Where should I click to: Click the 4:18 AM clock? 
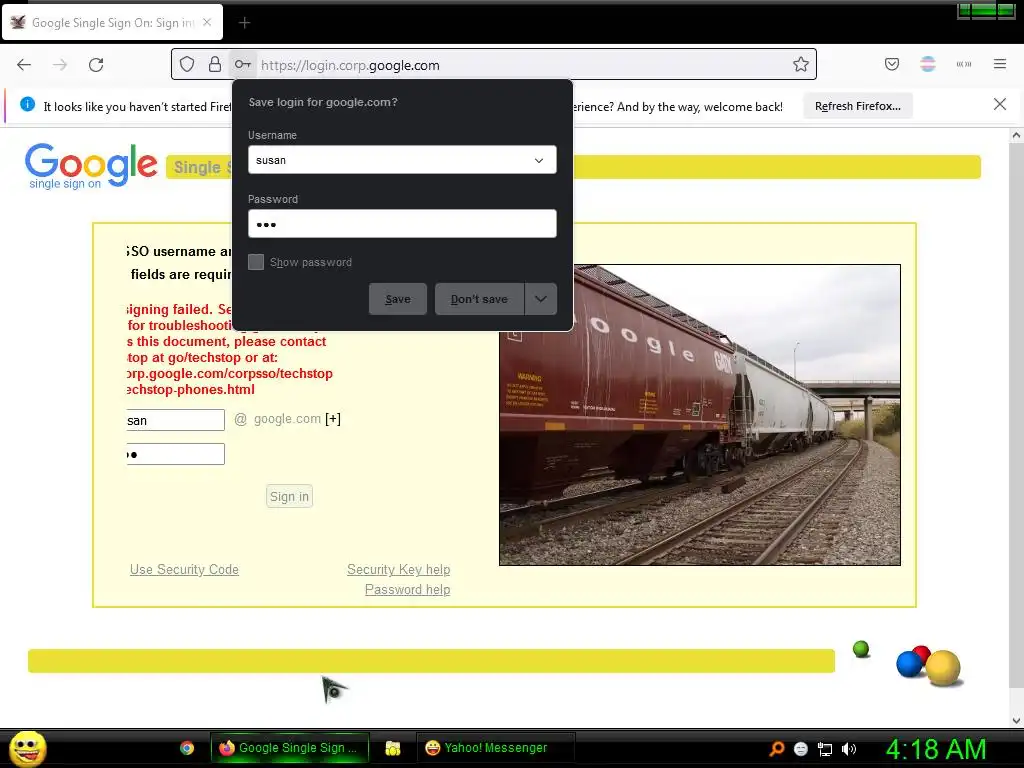(936, 749)
